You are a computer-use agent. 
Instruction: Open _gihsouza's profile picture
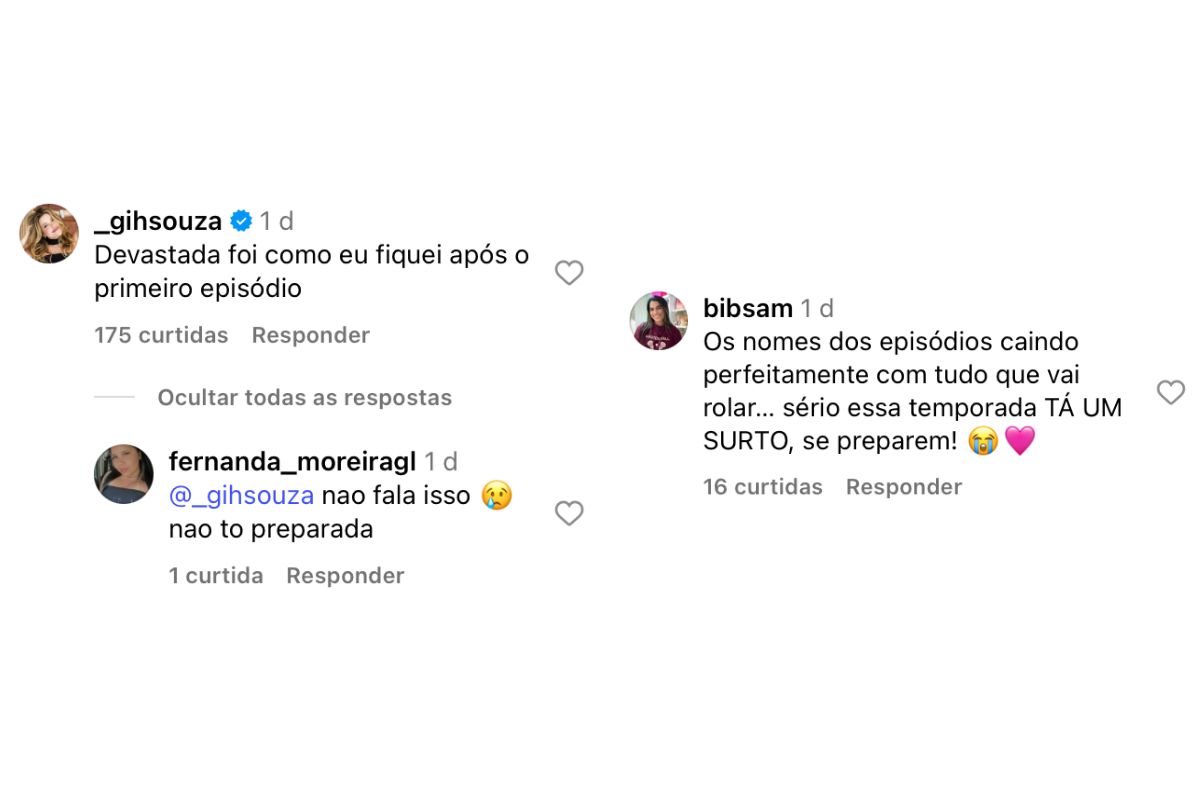pyautogui.click(x=47, y=232)
